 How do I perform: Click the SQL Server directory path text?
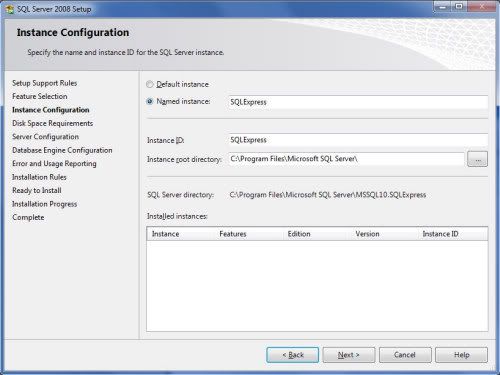click(328, 195)
